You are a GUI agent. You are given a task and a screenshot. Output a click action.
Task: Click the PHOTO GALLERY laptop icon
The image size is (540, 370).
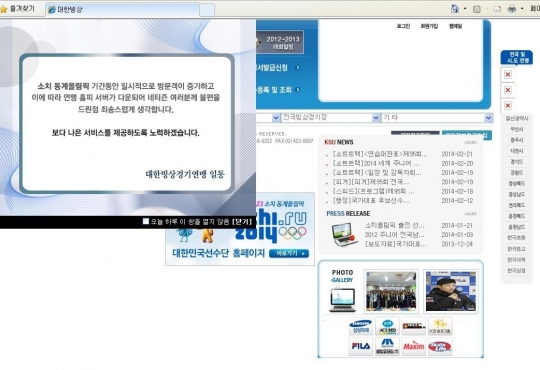coord(342,300)
